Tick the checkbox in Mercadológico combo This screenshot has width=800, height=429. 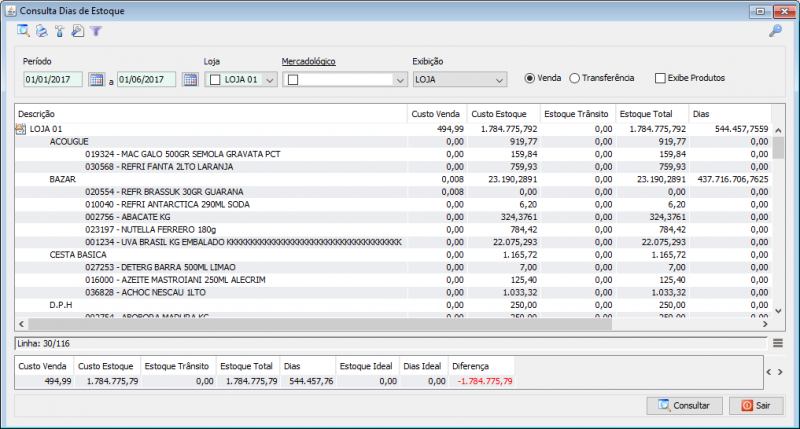point(293,80)
